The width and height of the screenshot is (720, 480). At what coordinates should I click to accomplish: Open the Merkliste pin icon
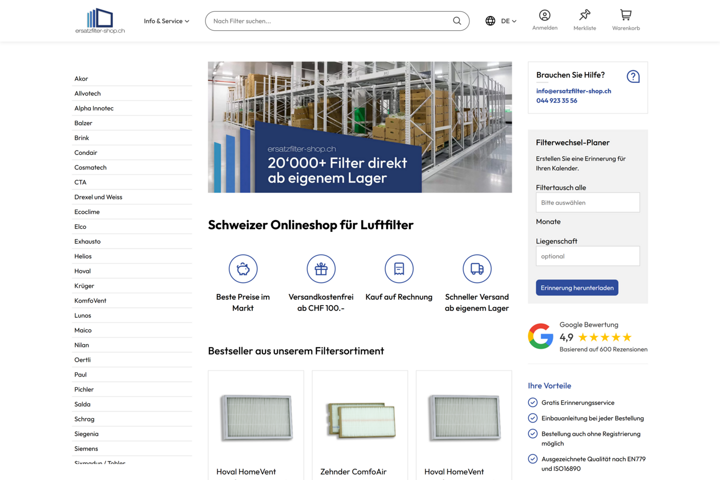585,15
